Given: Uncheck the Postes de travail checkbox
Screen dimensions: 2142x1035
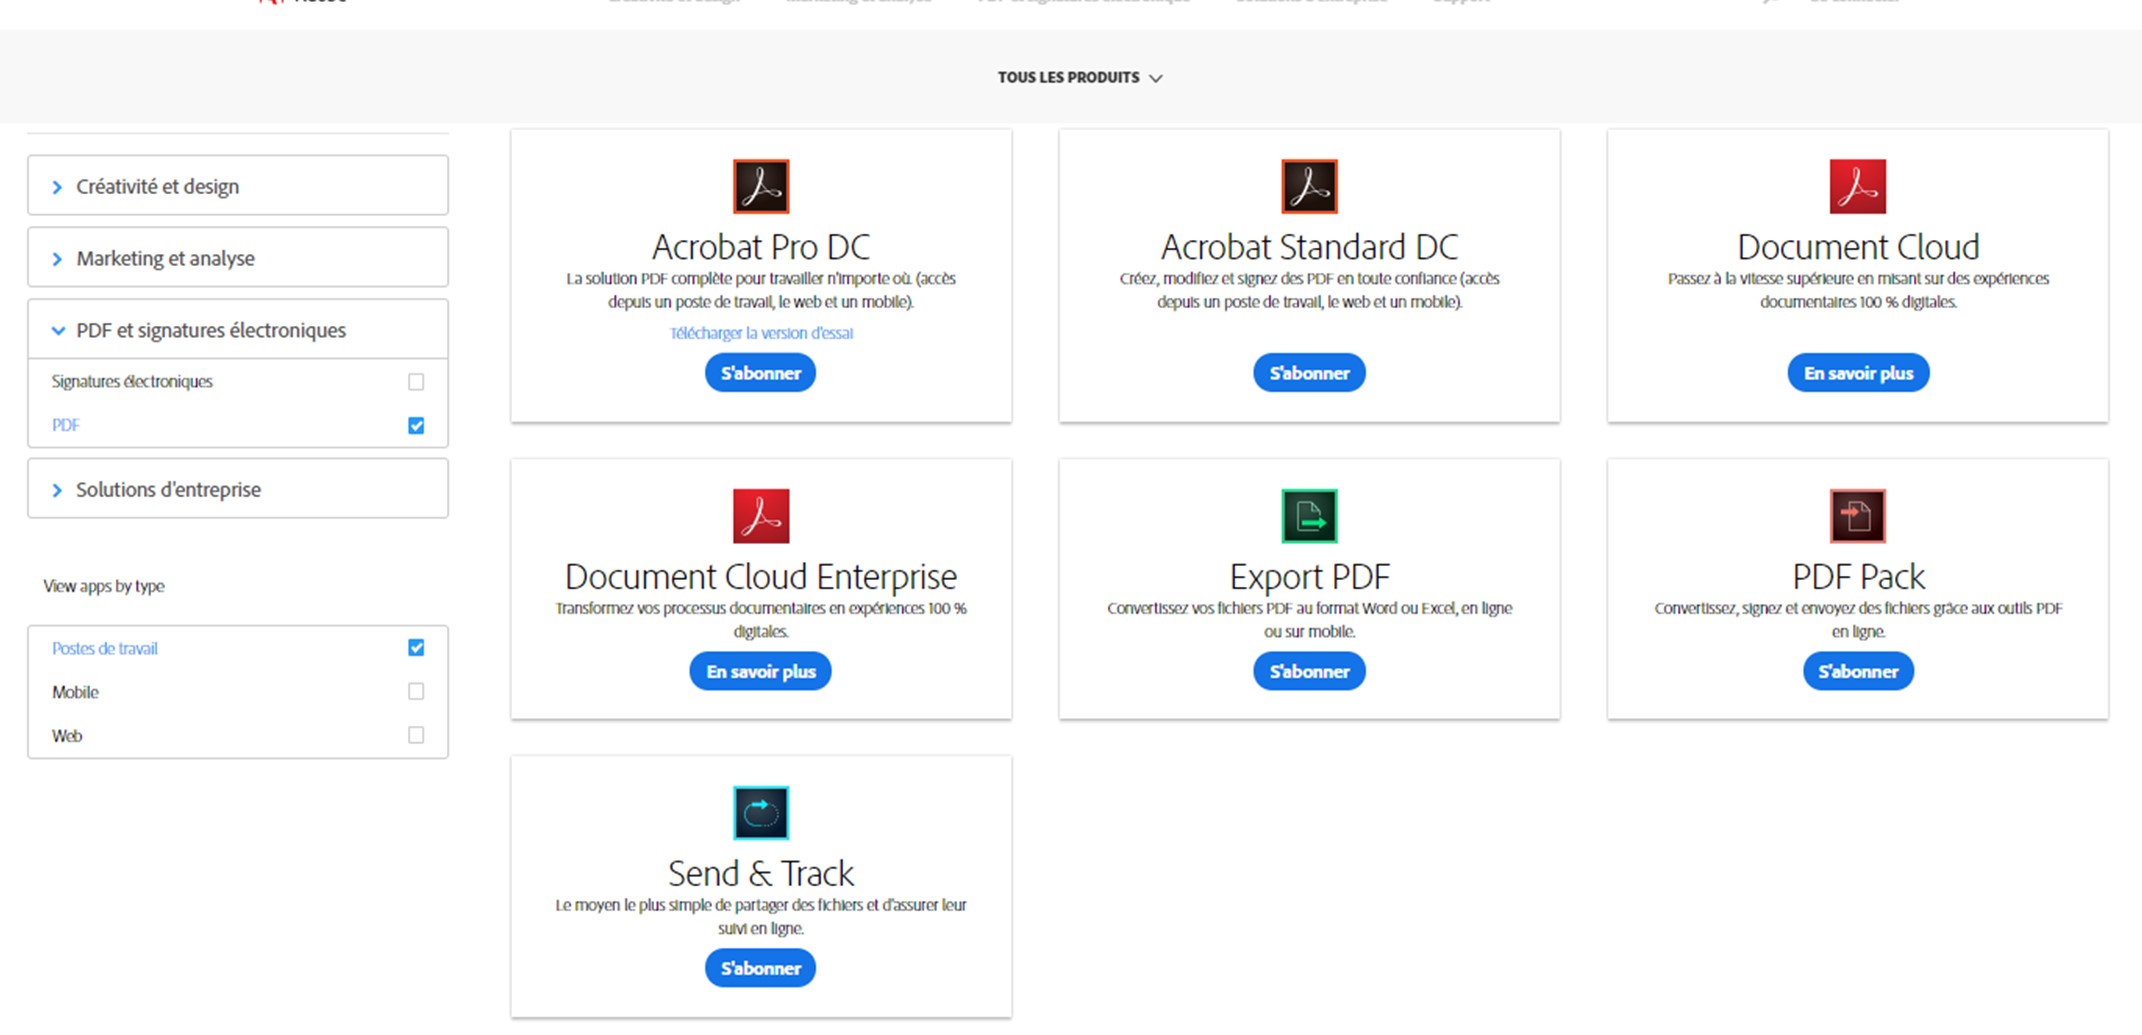Looking at the screenshot, I should pyautogui.click(x=416, y=648).
